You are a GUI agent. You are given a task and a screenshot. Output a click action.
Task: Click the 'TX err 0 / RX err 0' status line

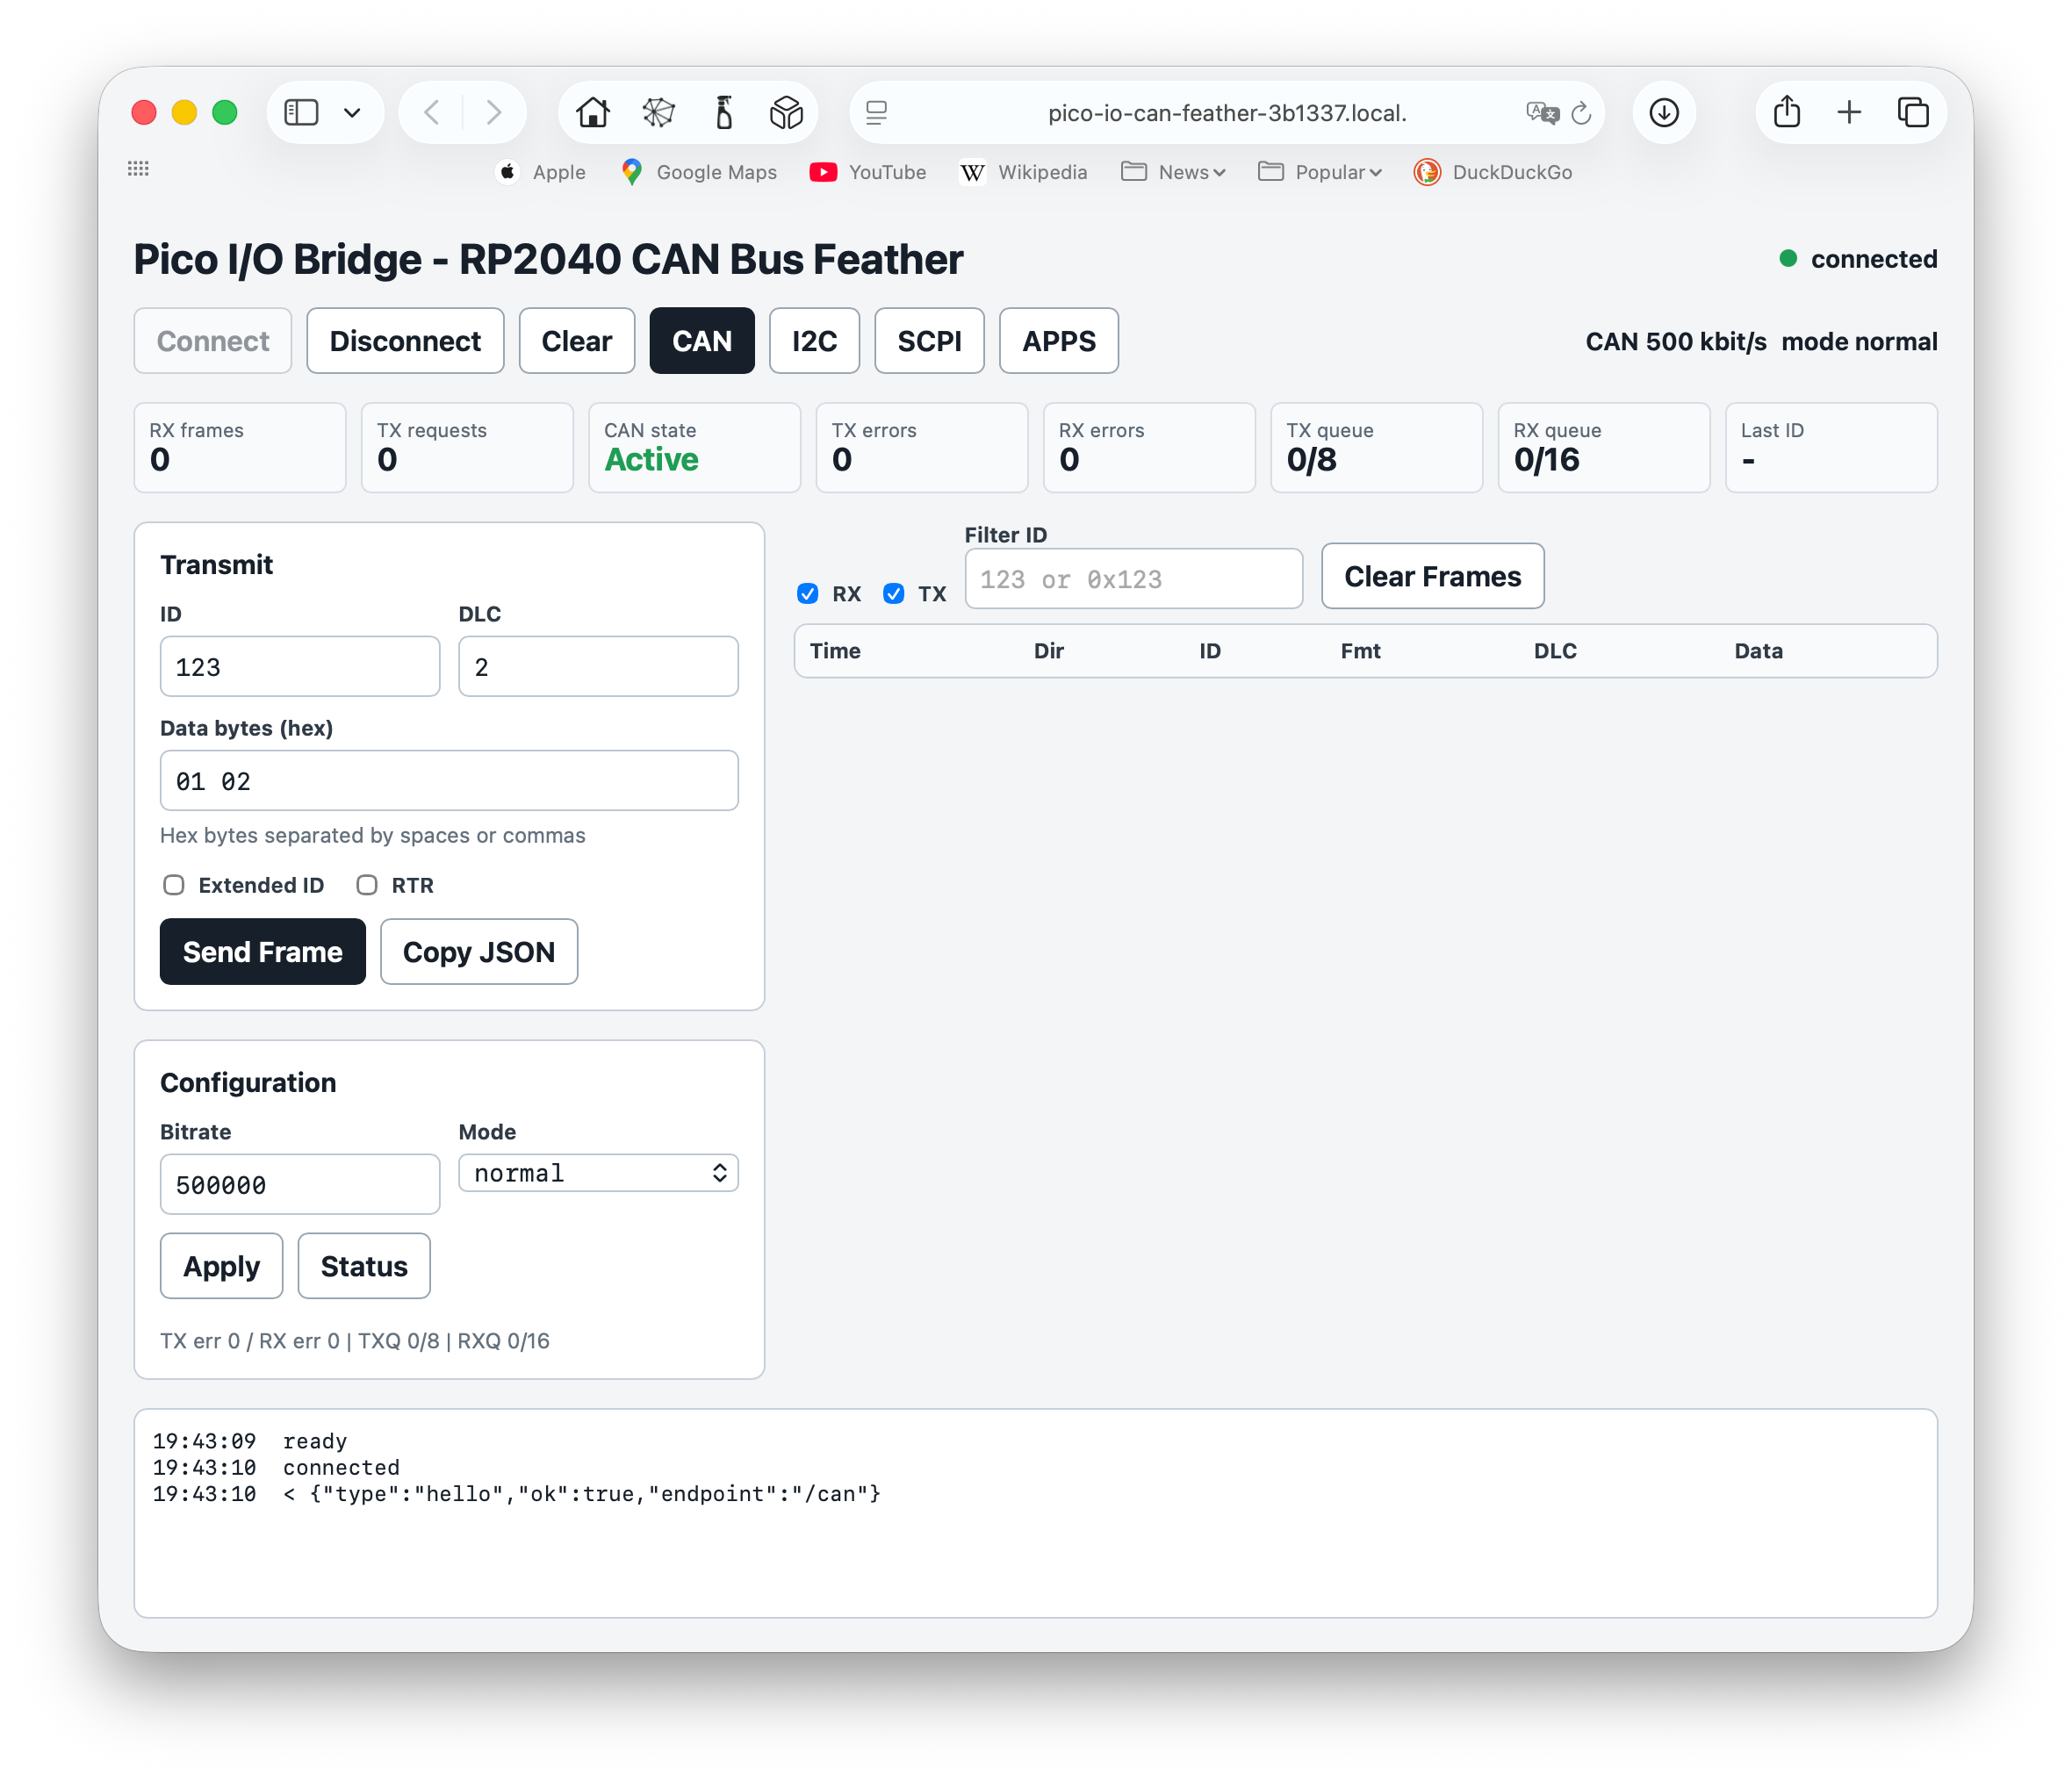pos(355,1341)
